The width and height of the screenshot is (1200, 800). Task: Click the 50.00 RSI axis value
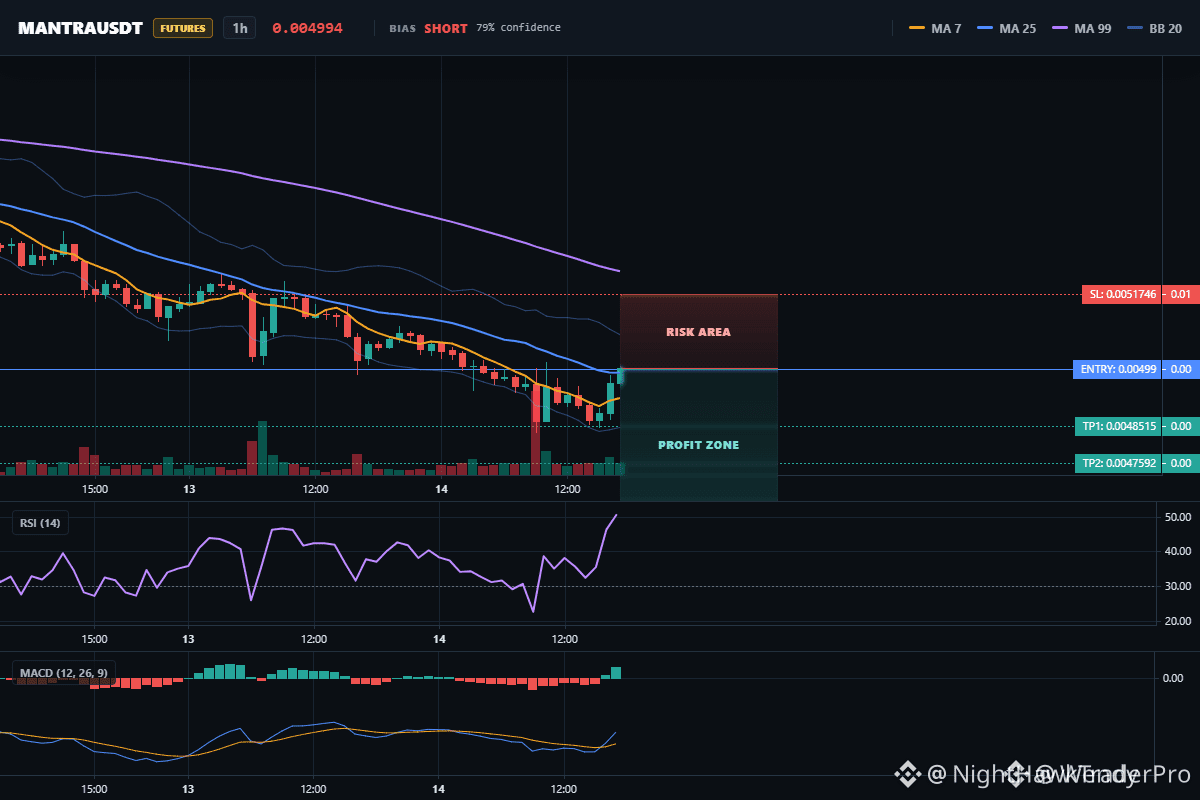[x=1176, y=517]
